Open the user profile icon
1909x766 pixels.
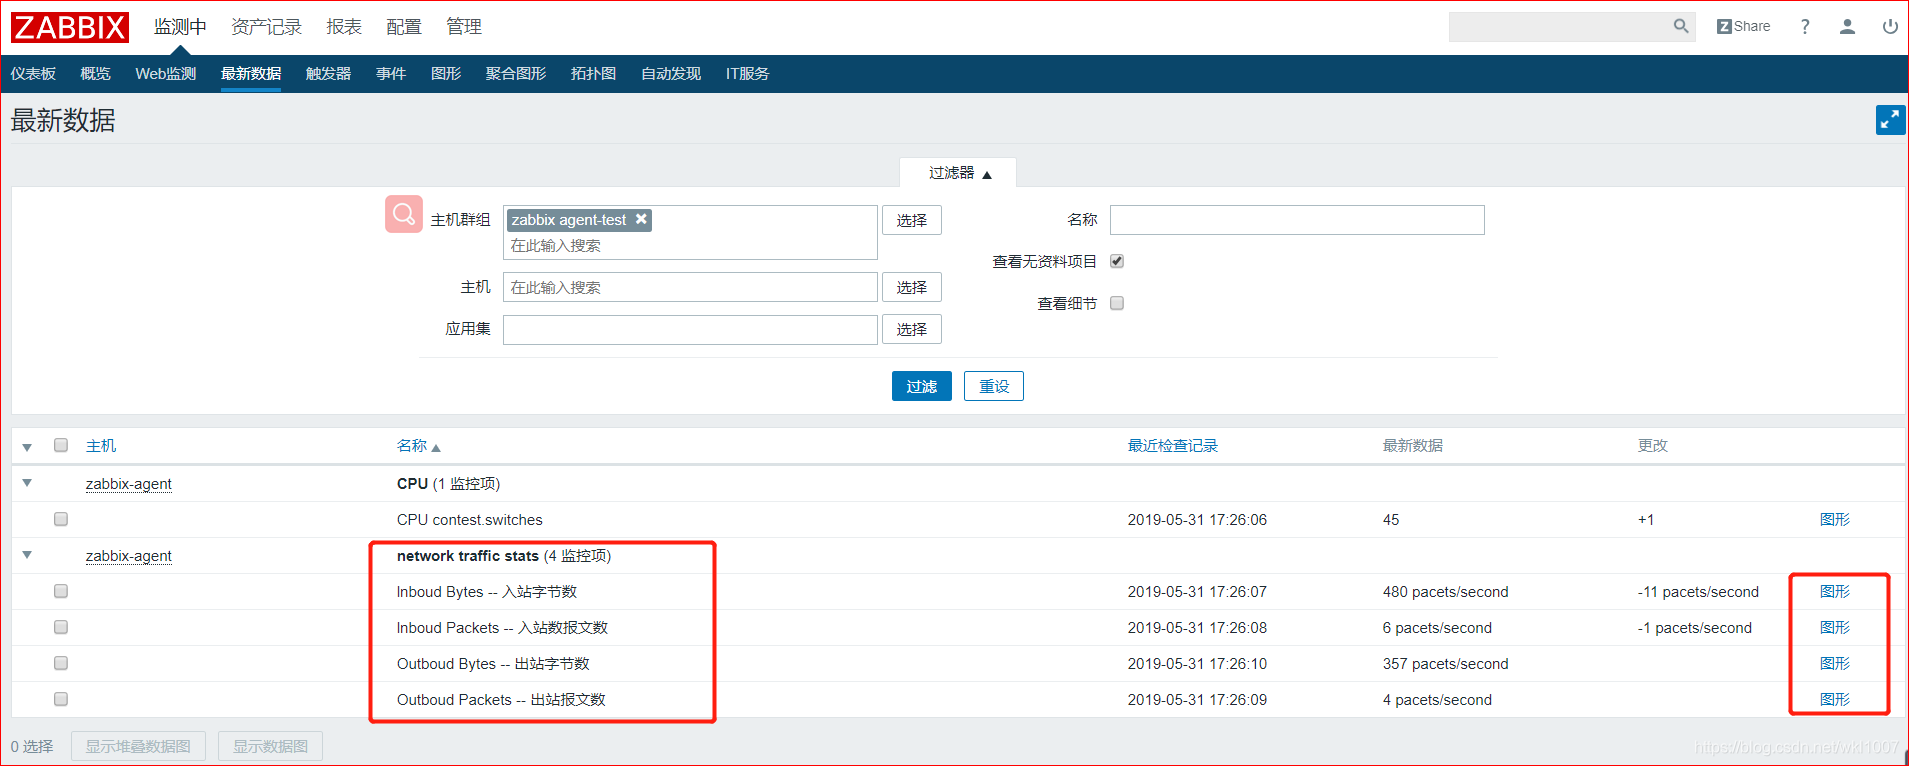(1847, 26)
